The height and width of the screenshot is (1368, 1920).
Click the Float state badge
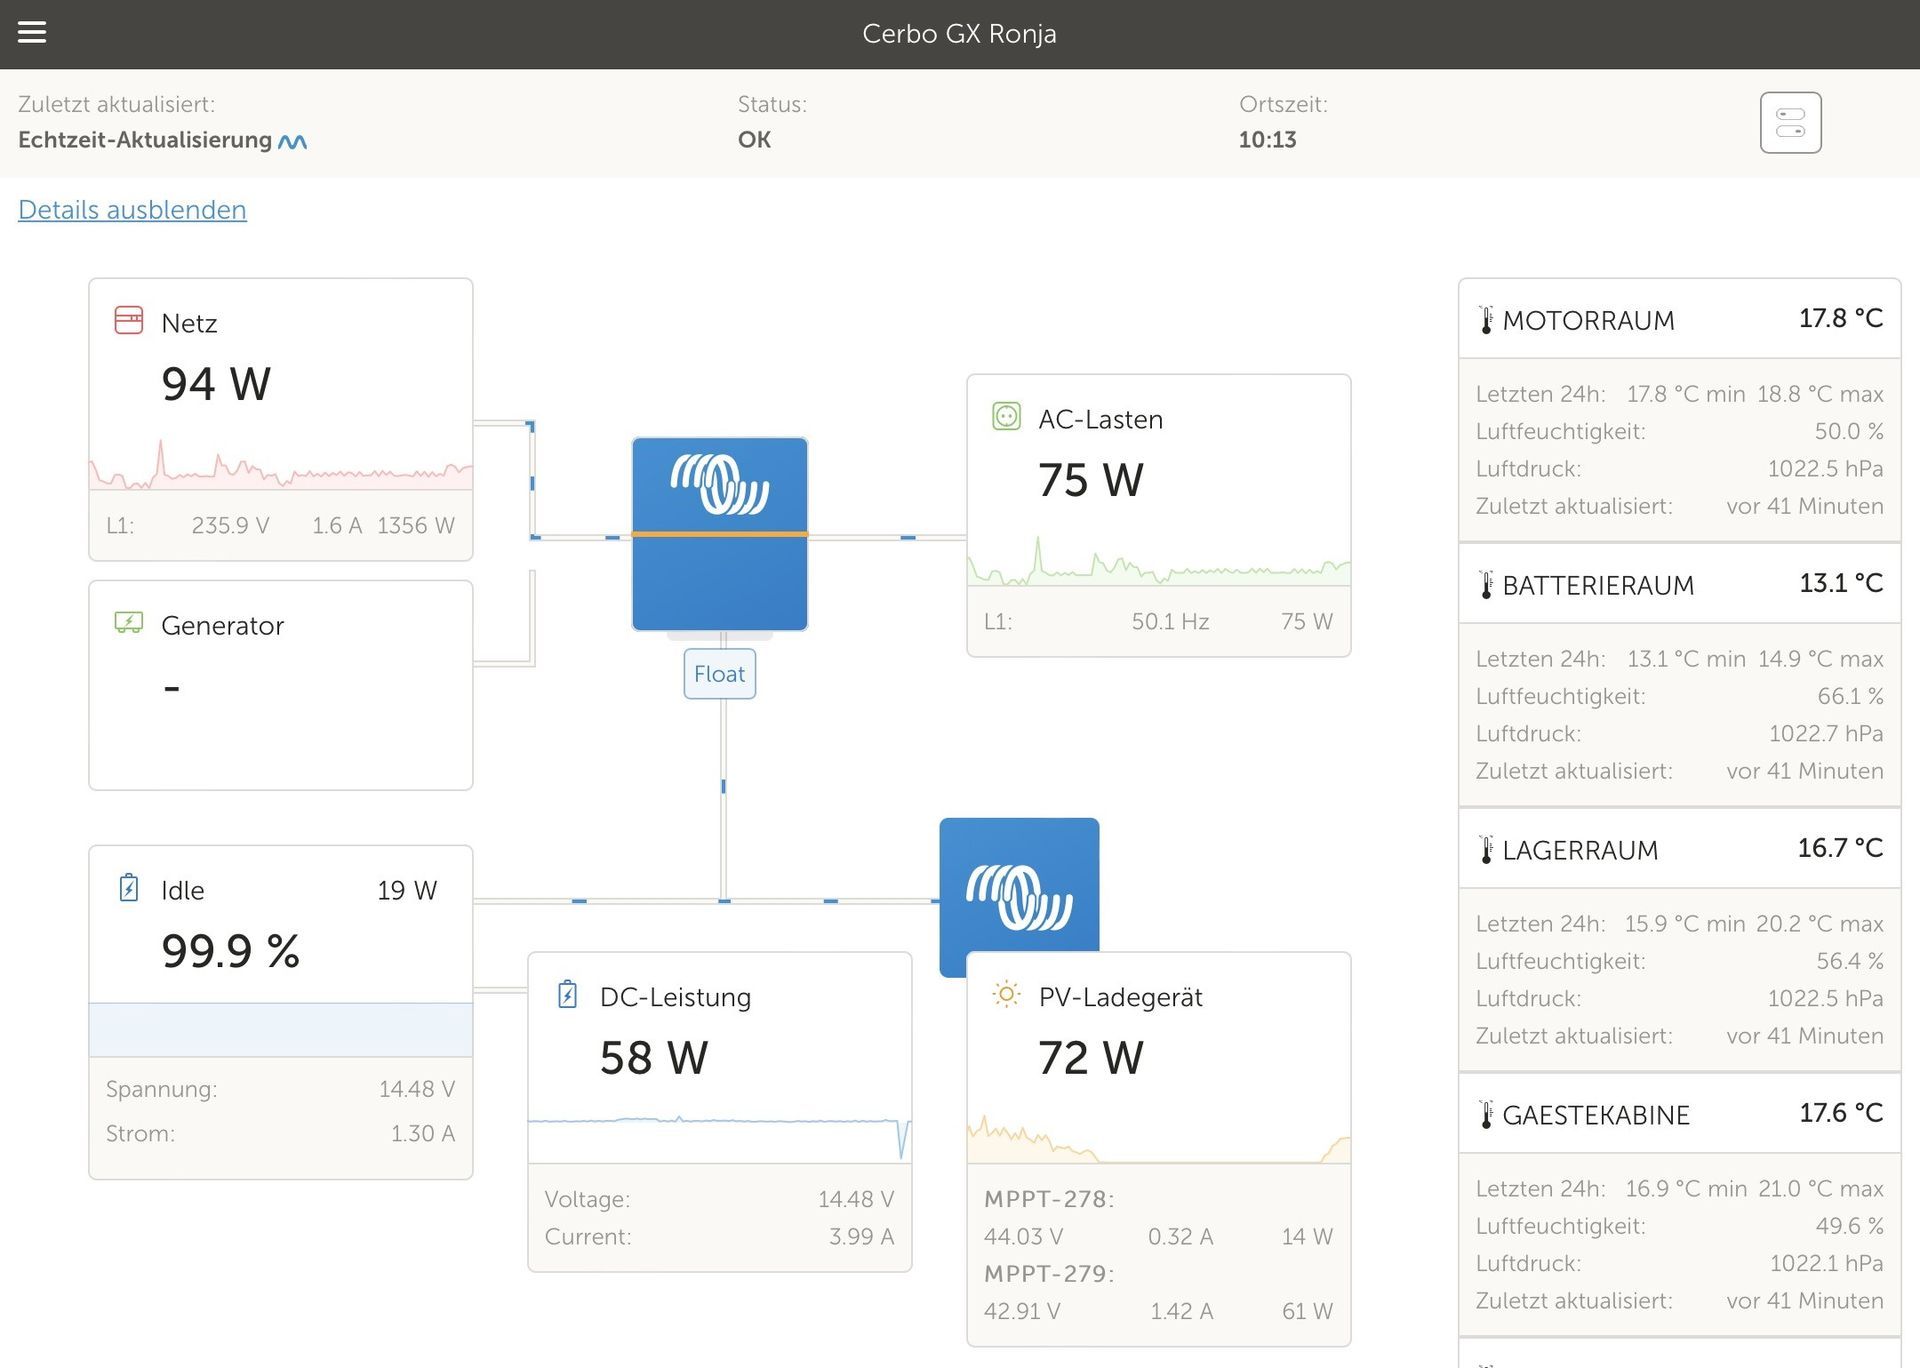[720, 674]
